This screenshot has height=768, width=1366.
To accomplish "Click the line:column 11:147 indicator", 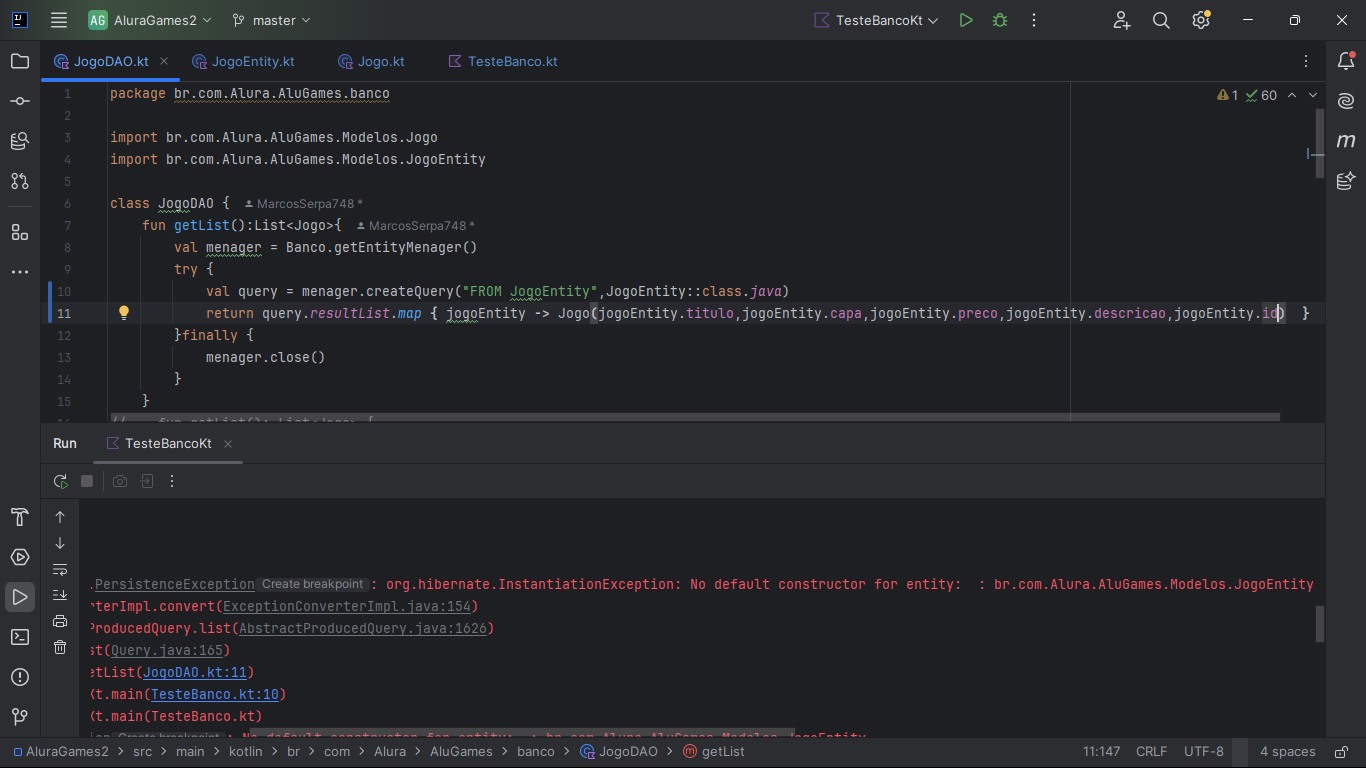I will click(1102, 752).
